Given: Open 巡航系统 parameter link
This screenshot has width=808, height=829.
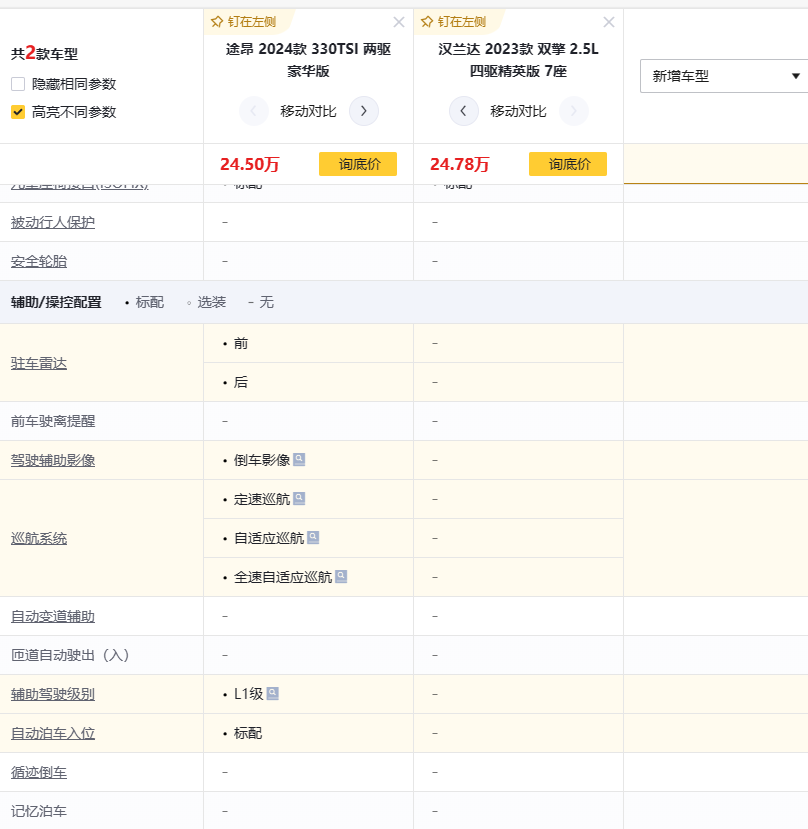Looking at the screenshot, I should point(39,538).
